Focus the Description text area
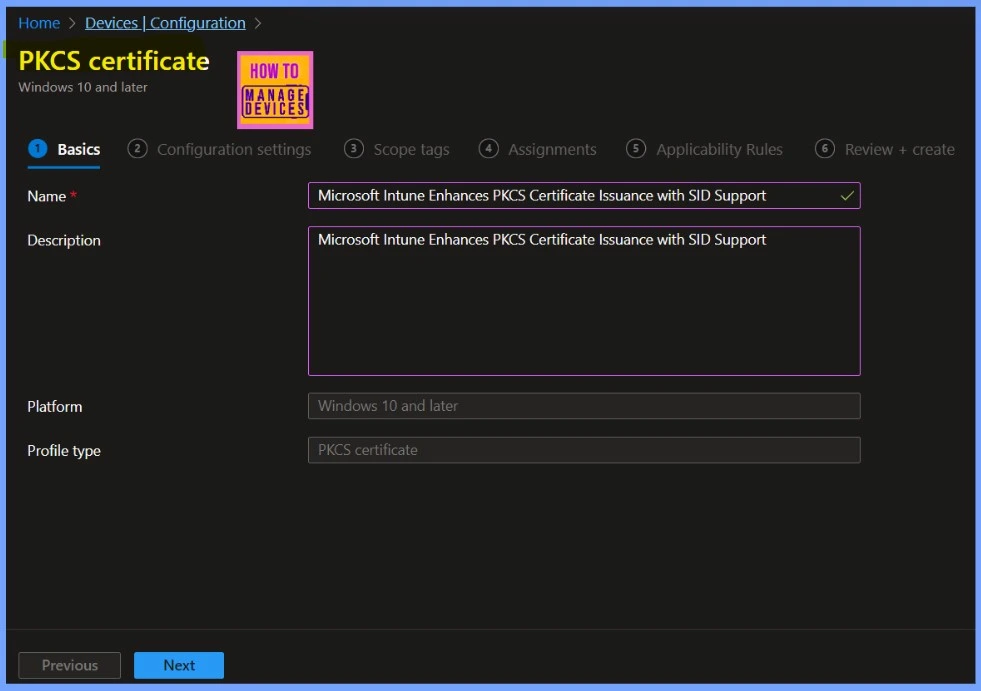The image size is (981, 691). [584, 301]
